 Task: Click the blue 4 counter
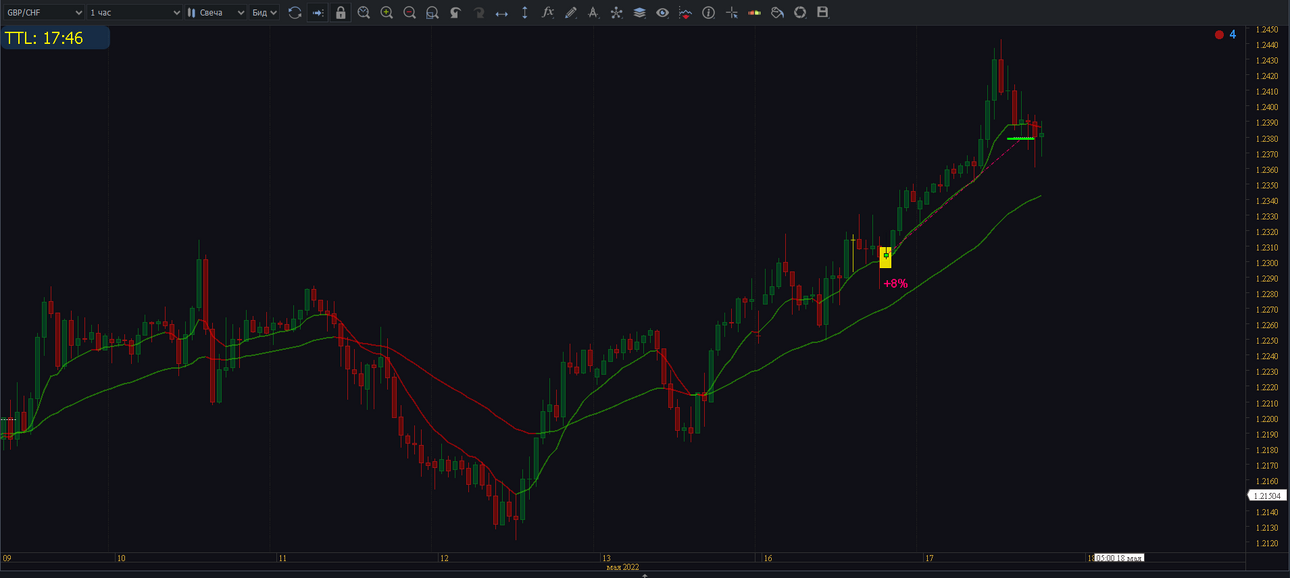(1233, 35)
